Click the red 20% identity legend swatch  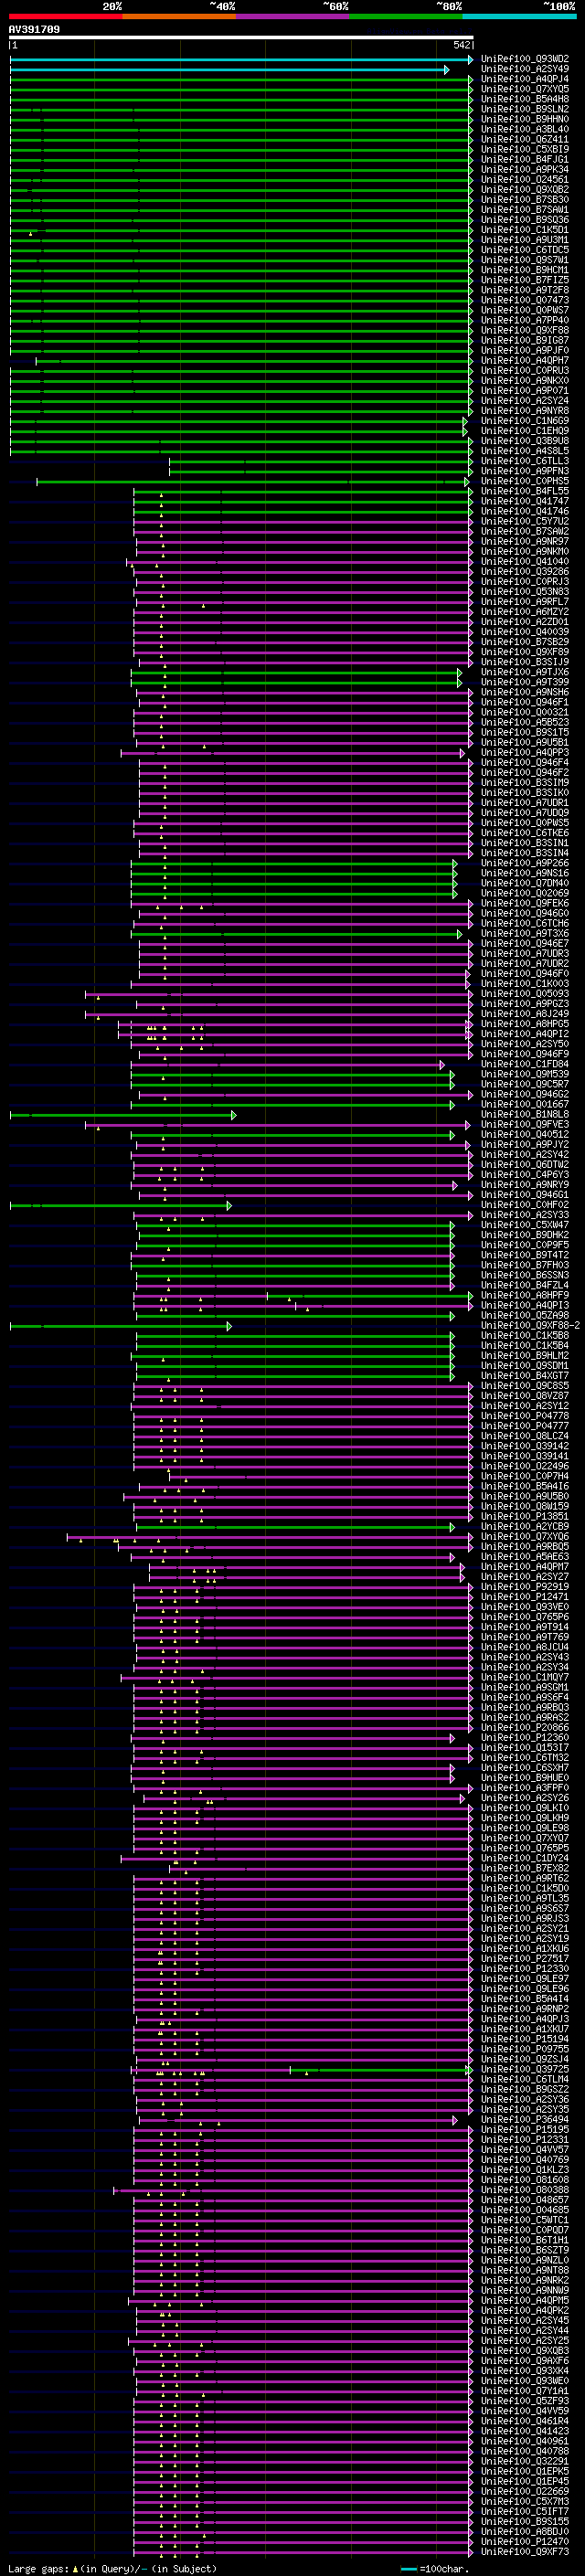pos(66,16)
